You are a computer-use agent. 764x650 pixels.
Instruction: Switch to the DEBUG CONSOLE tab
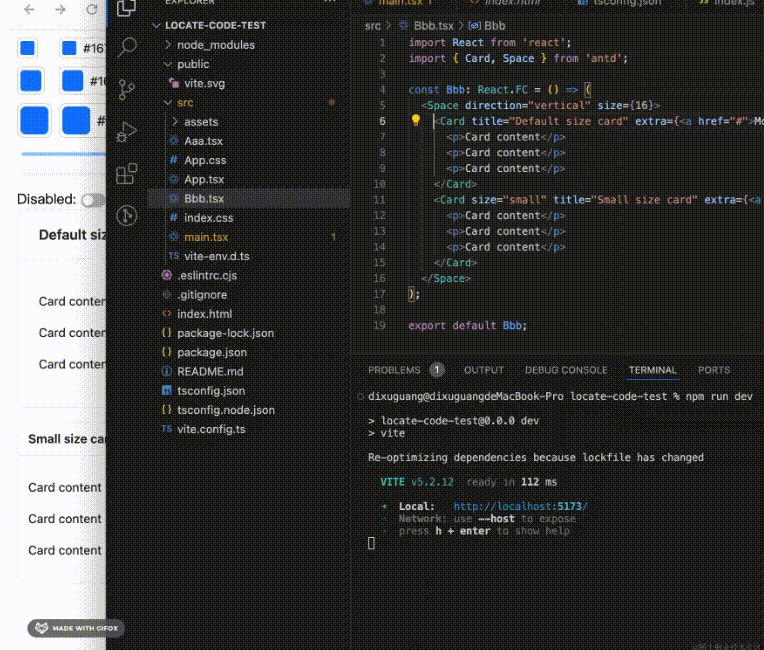pyautogui.click(x=566, y=370)
